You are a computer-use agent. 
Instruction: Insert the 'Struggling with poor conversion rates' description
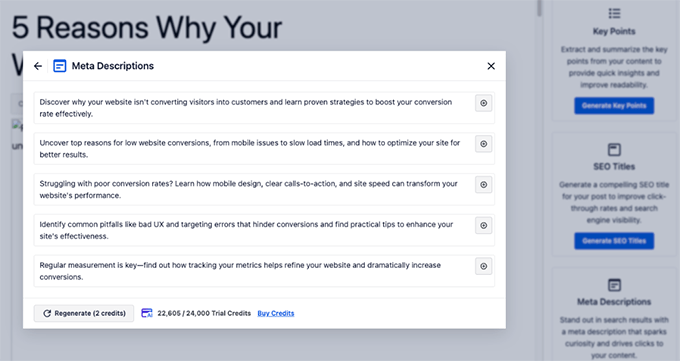484,185
